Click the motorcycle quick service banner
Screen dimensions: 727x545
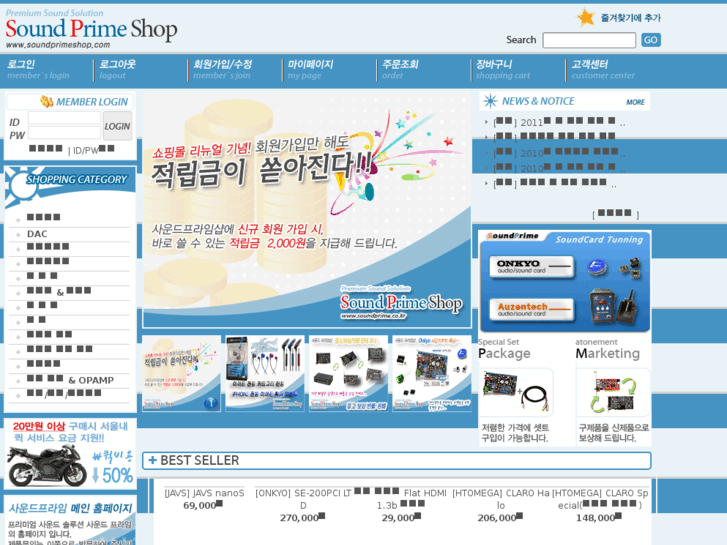pyautogui.click(x=70, y=454)
